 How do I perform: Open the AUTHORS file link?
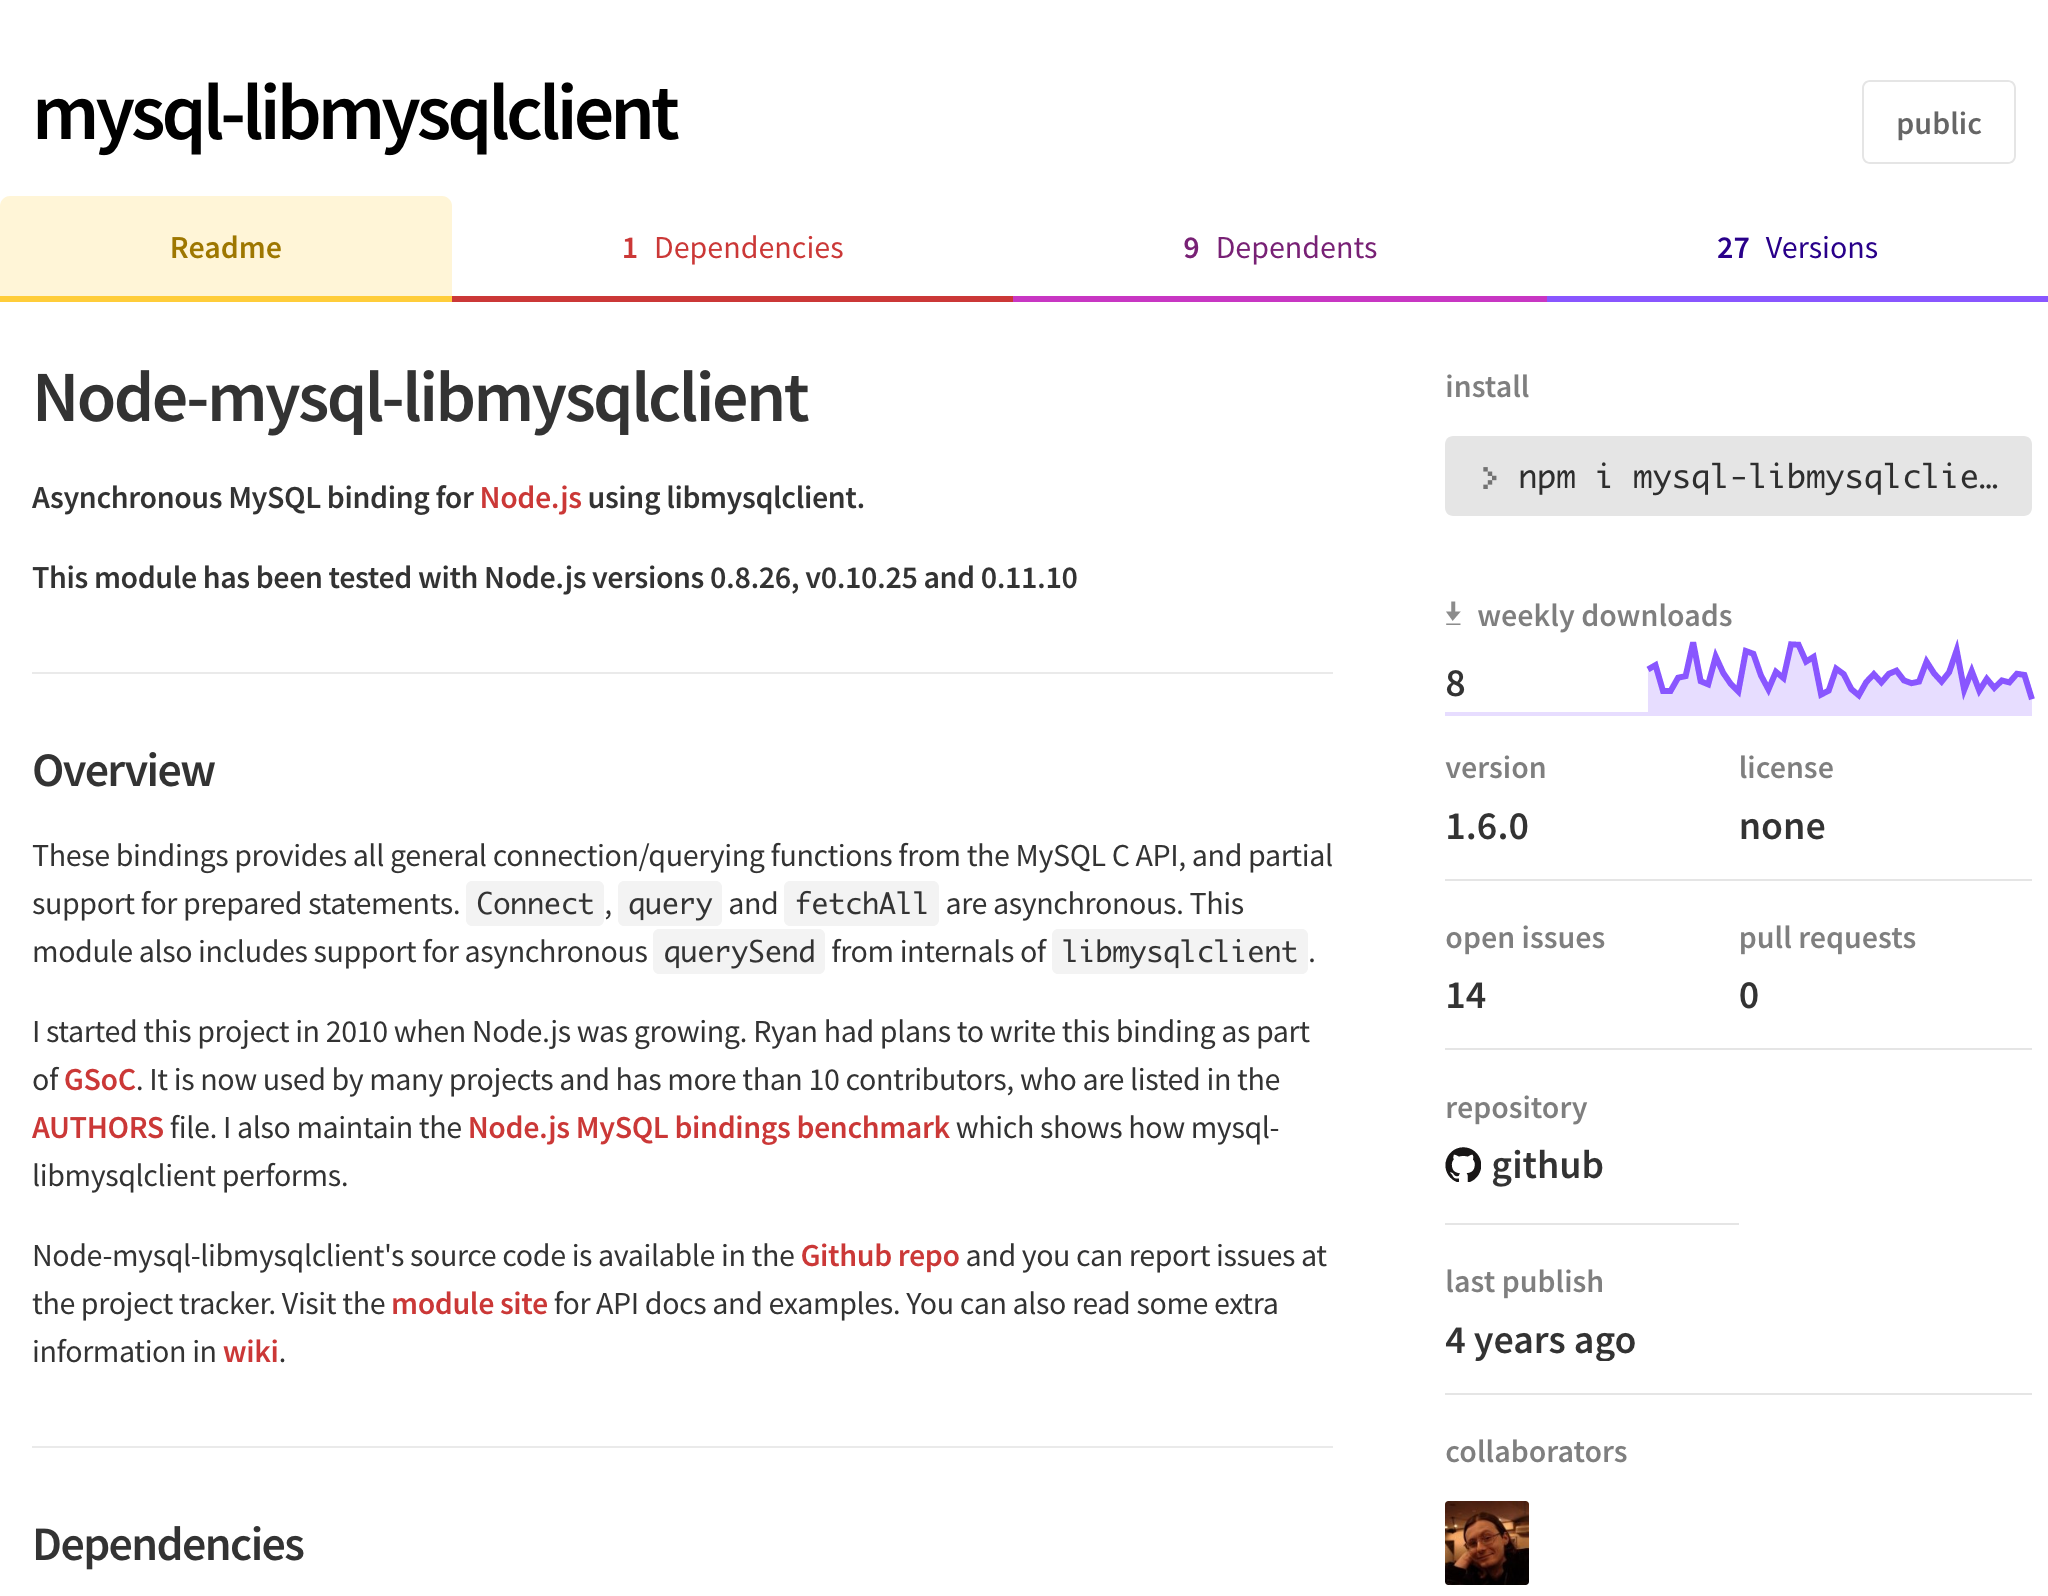click(97, 1127)
